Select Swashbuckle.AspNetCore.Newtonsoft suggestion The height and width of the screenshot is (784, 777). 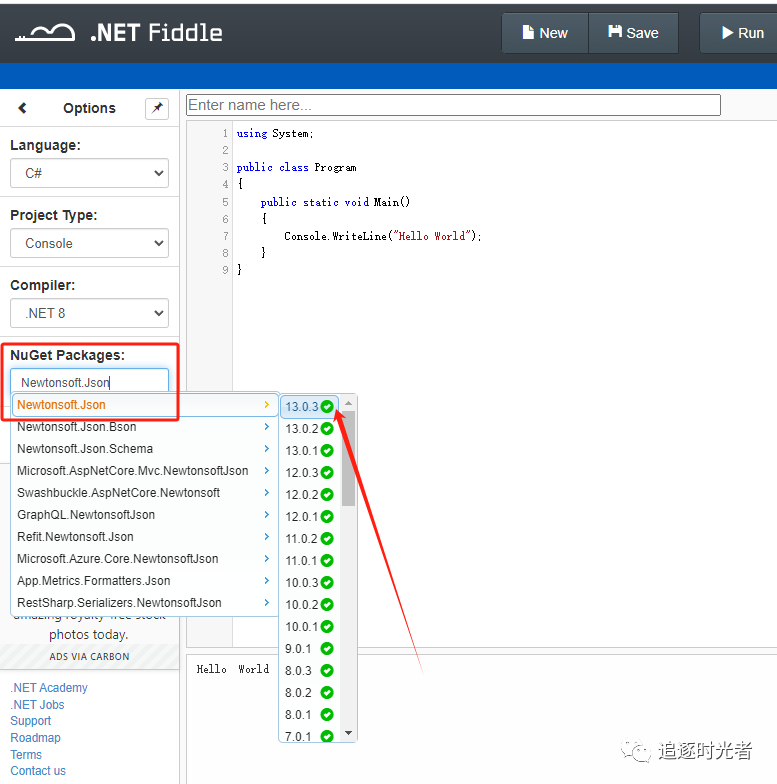click(x=144, y=492)
